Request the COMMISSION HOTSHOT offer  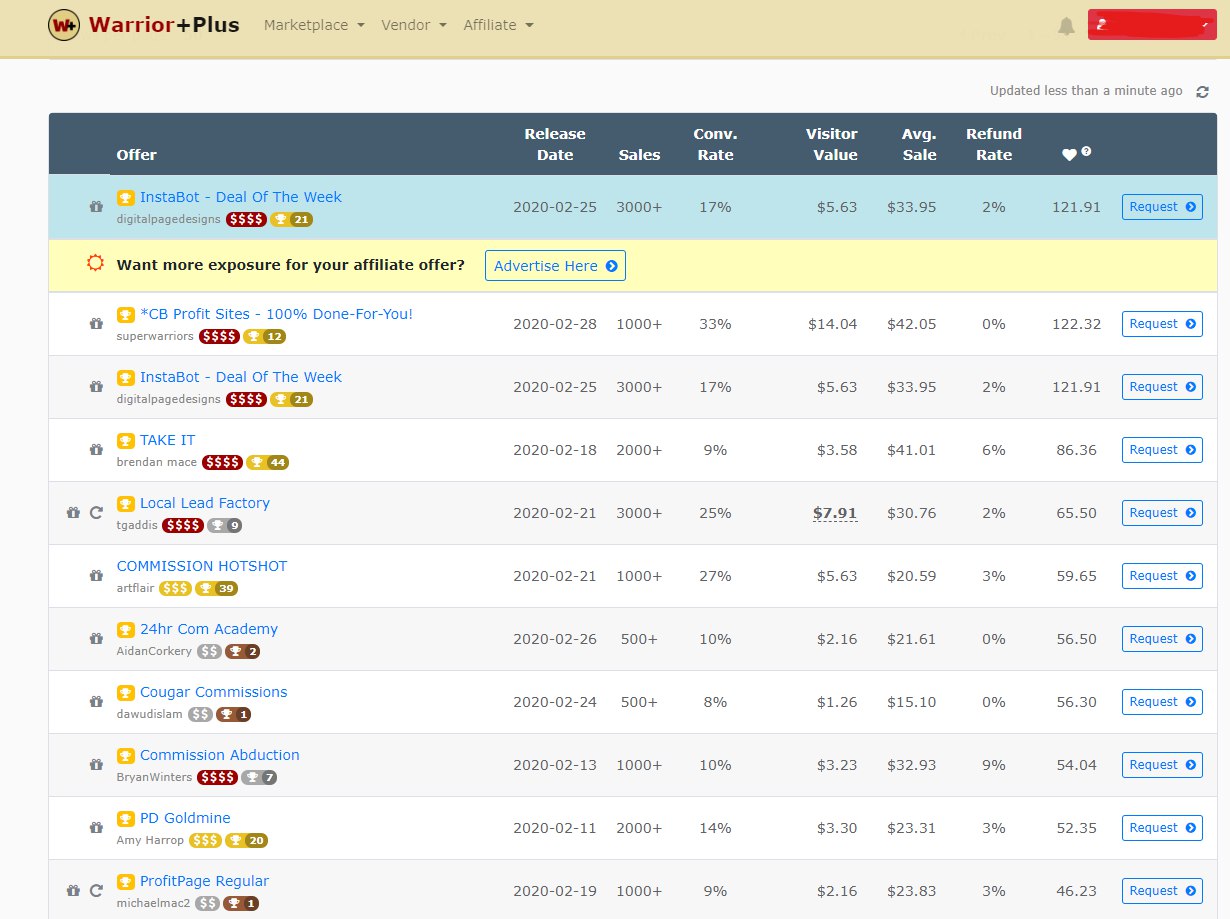(x=1162, y=576)
